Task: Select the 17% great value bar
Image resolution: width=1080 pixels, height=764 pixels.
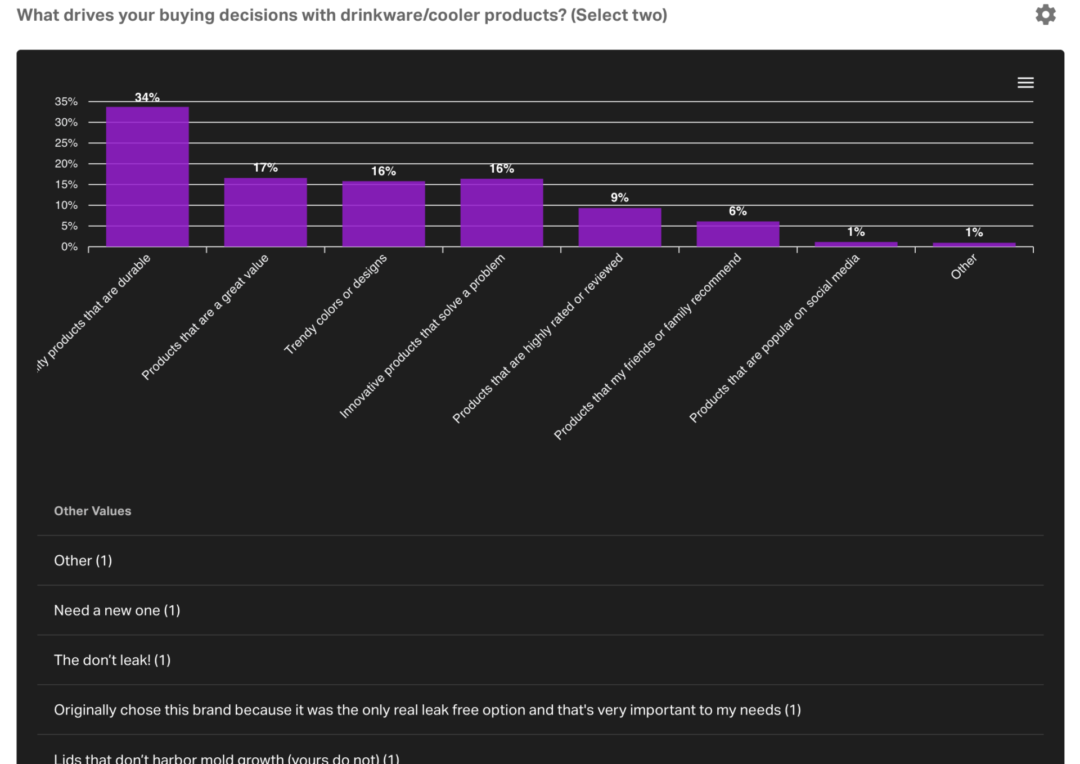Action: click(x=265, y=212)
